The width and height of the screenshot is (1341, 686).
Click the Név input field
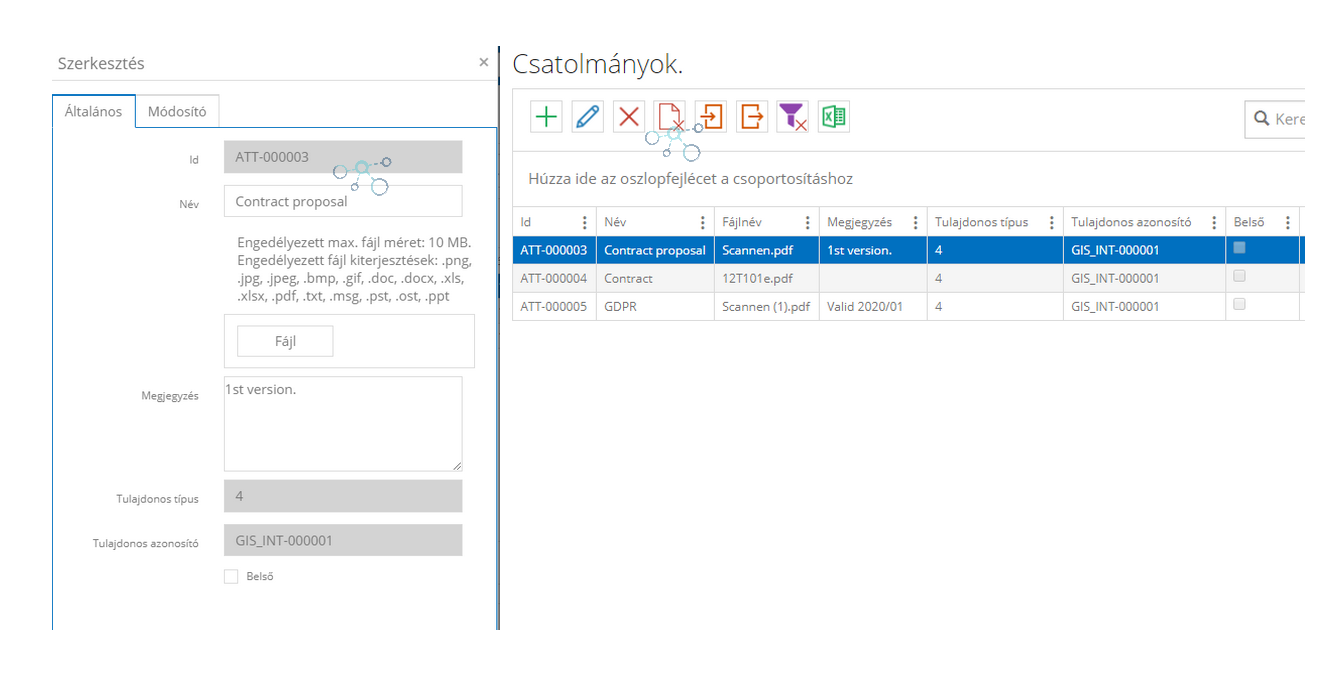click(x=343, y=201)
